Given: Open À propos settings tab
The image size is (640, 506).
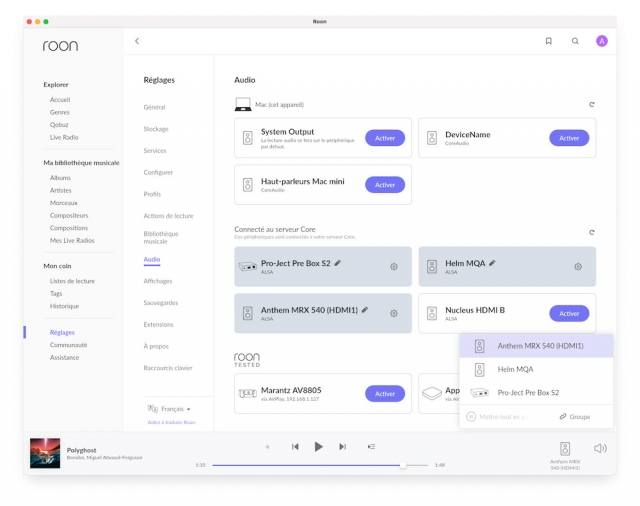Looking at the screenshot, I should point(156,346).
